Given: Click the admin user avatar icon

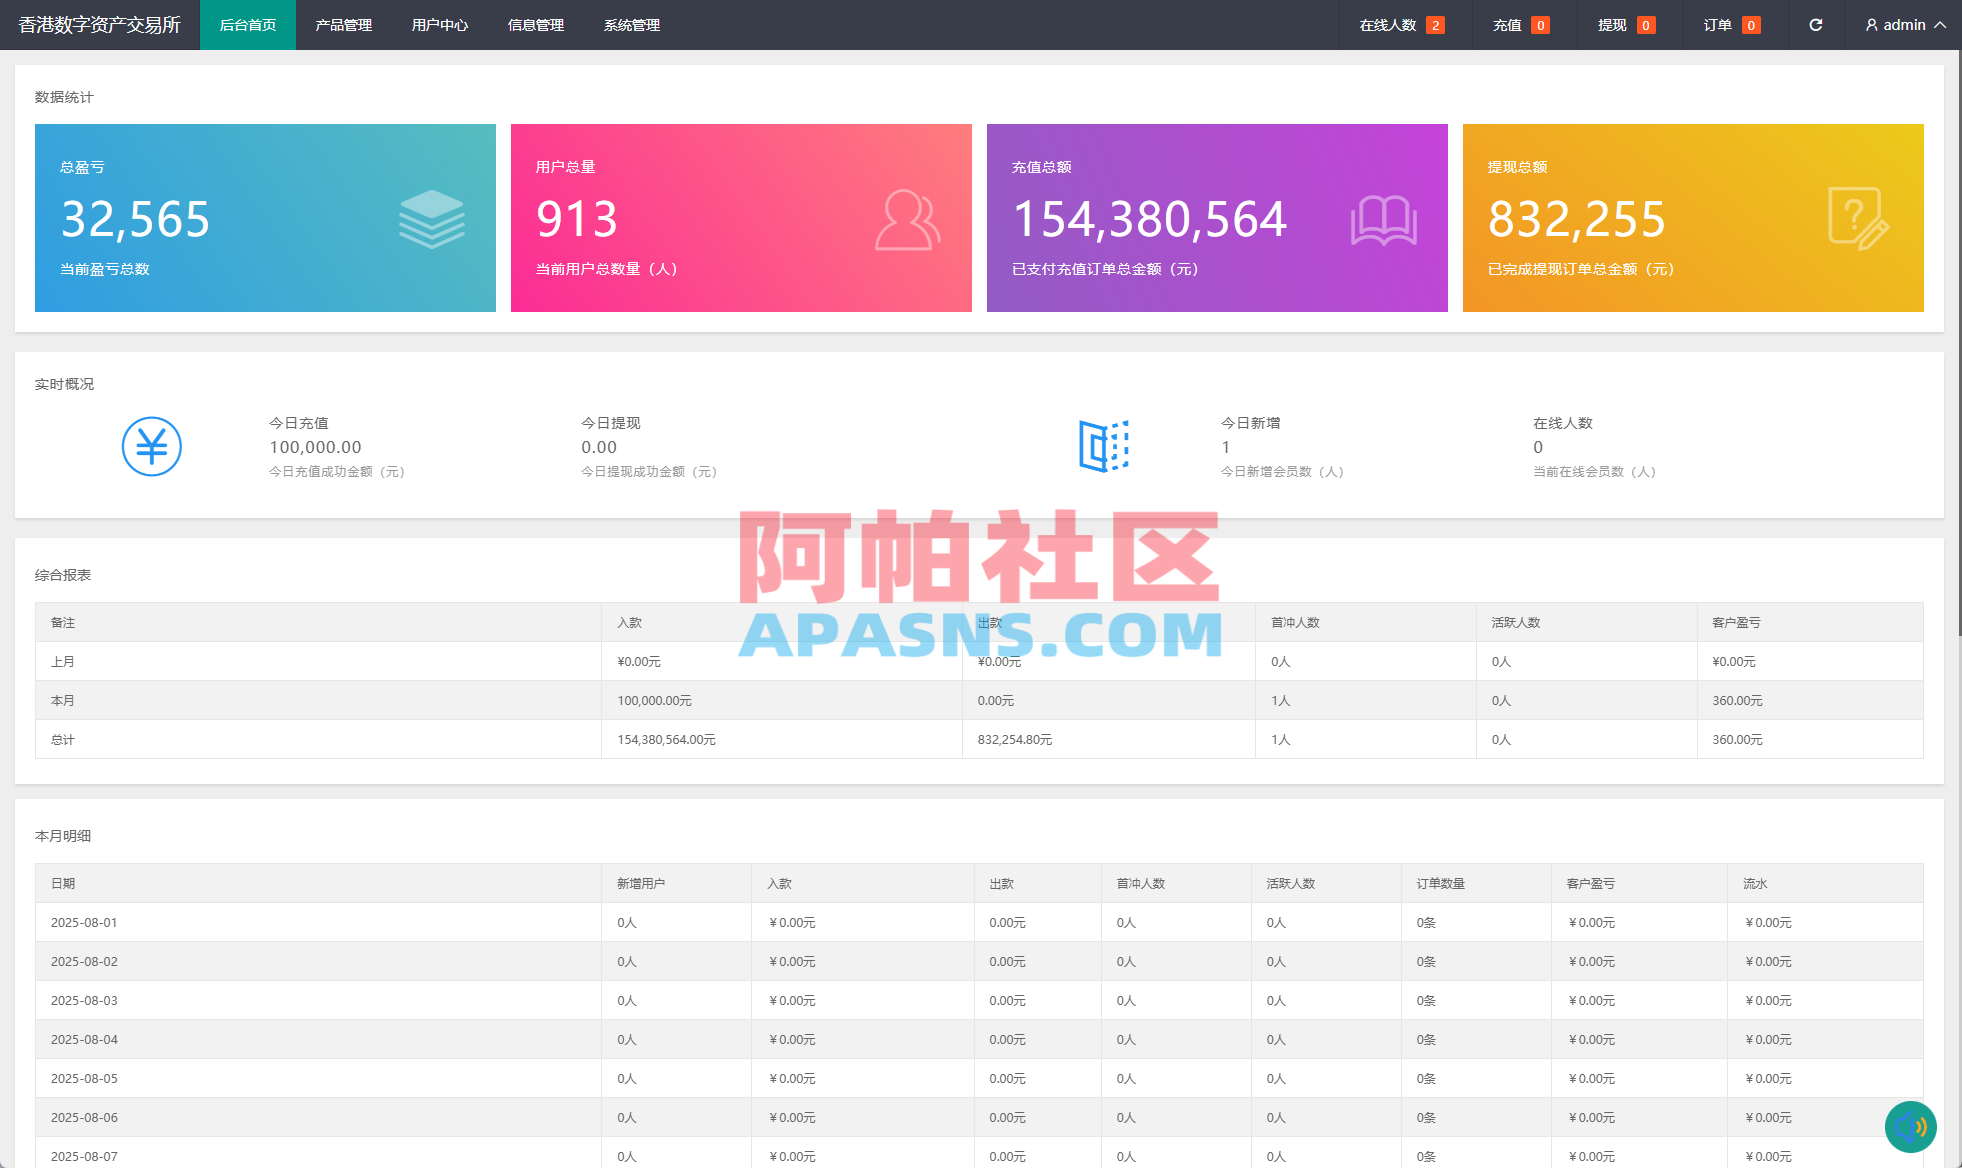Looking at the screenshot, I should [1870, 25].
